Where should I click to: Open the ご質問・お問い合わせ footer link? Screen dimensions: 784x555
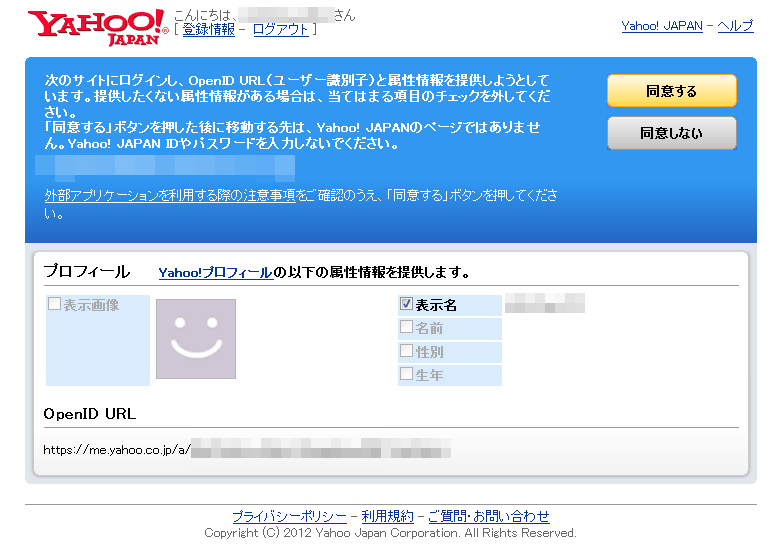click(x=488, y=516)
